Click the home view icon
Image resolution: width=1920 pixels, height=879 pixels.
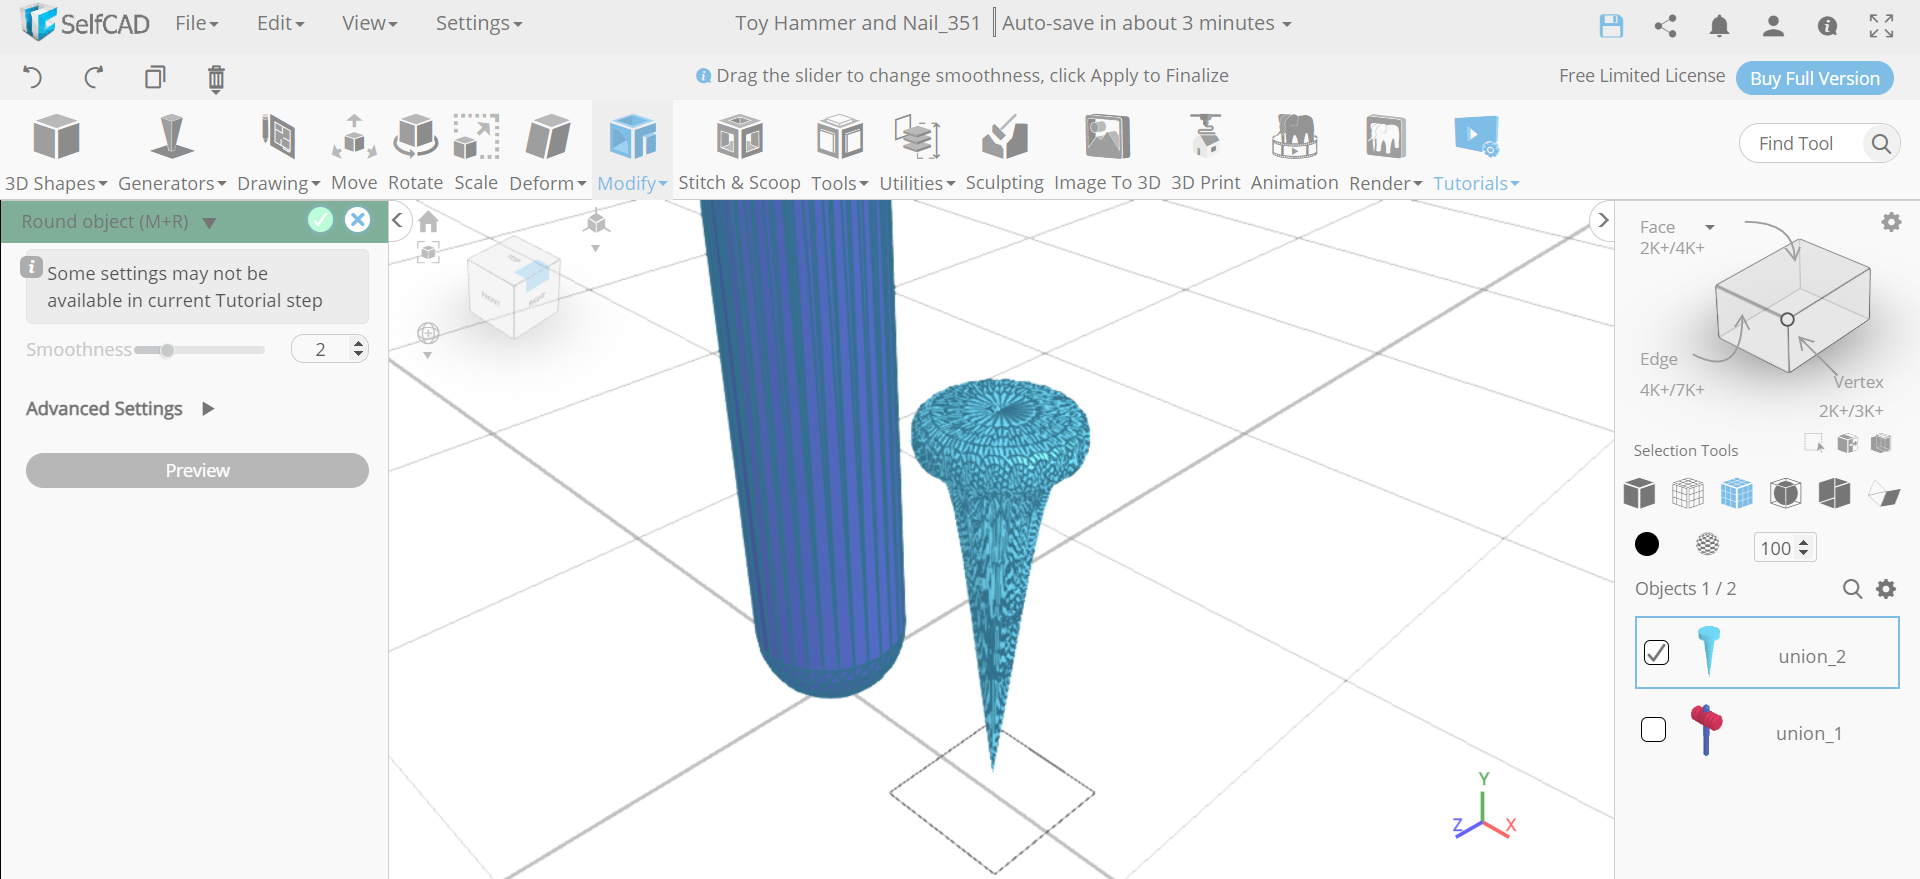click(x=429, y=221)
